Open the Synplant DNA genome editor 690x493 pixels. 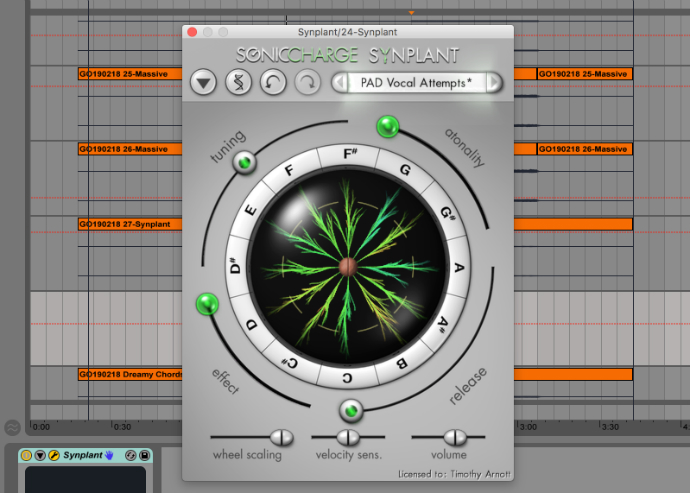238,82
